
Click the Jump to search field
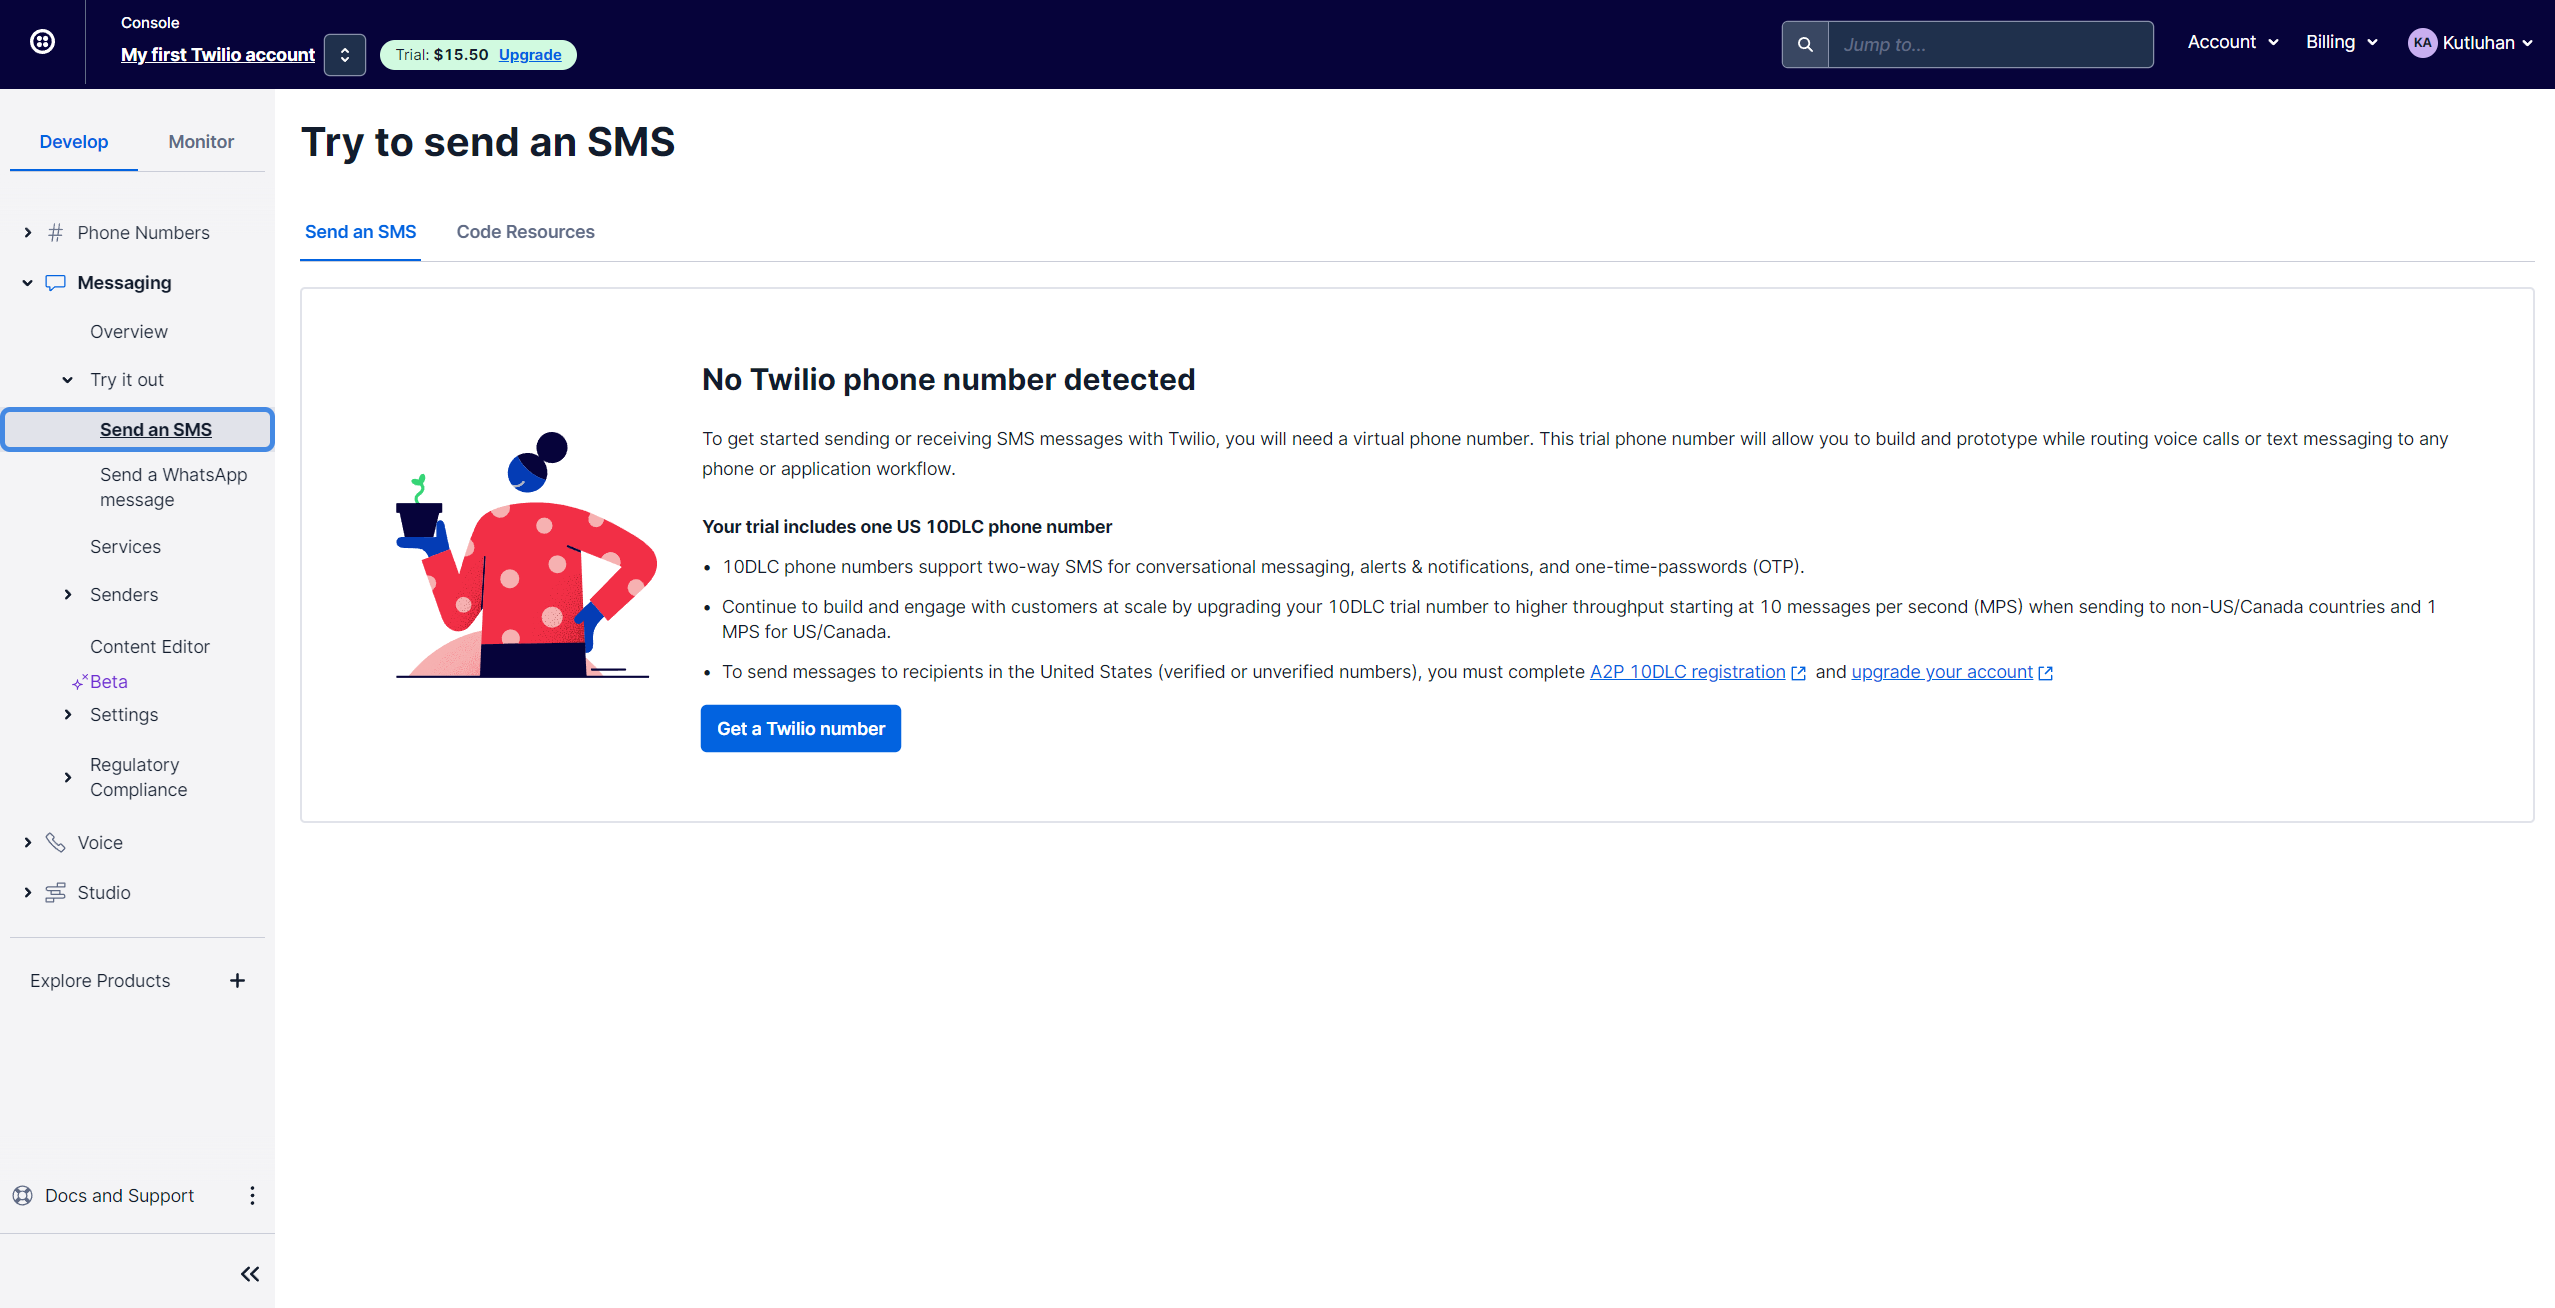pos(1990,45)
